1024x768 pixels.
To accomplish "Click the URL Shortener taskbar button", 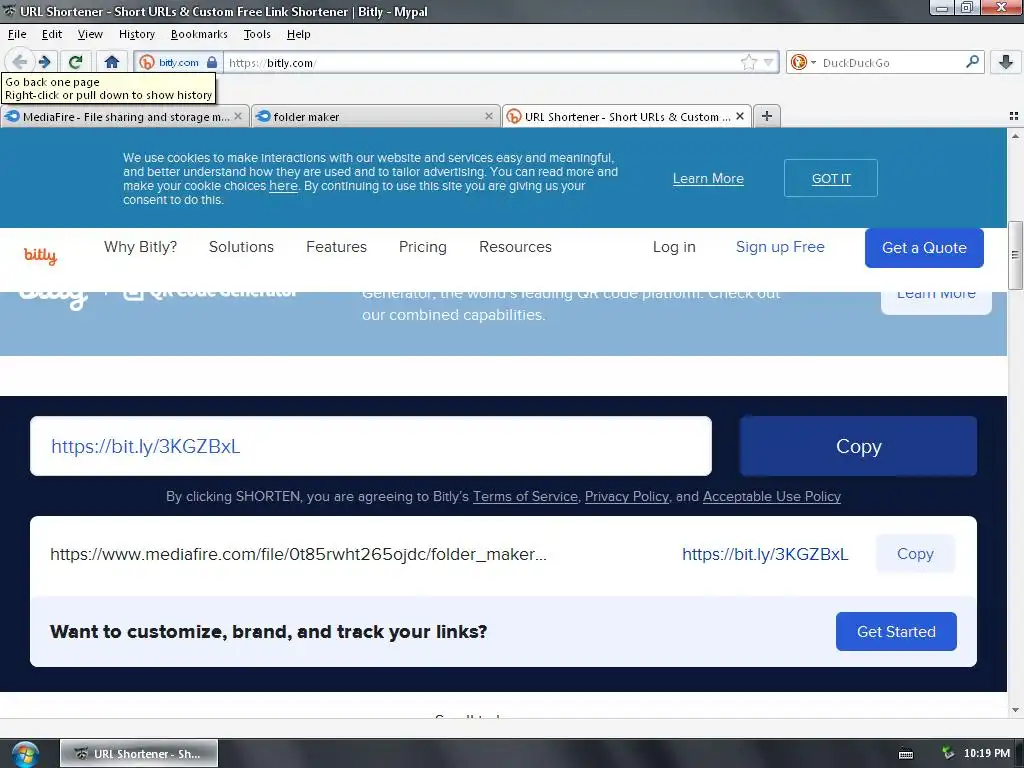I will [138, 754].
